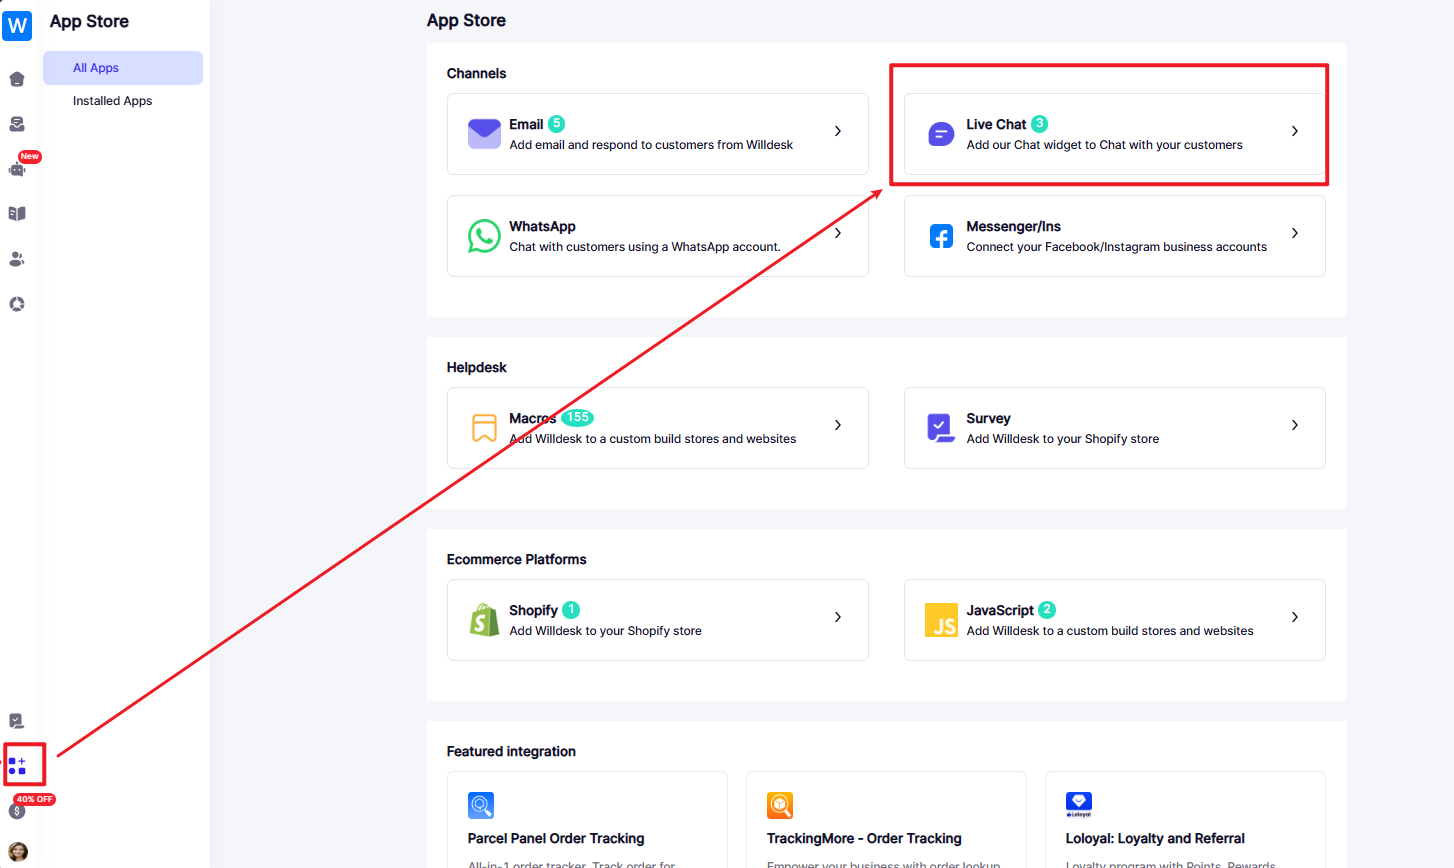Open the Survey app title
The height and width of the screenshot is (868, 1454).
click(x=988, y=418)
